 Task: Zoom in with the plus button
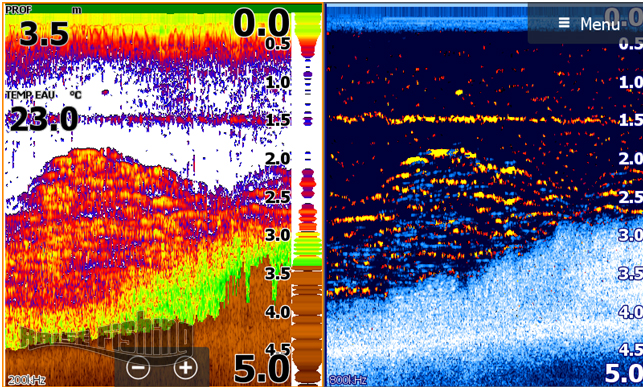click(186, 367)
